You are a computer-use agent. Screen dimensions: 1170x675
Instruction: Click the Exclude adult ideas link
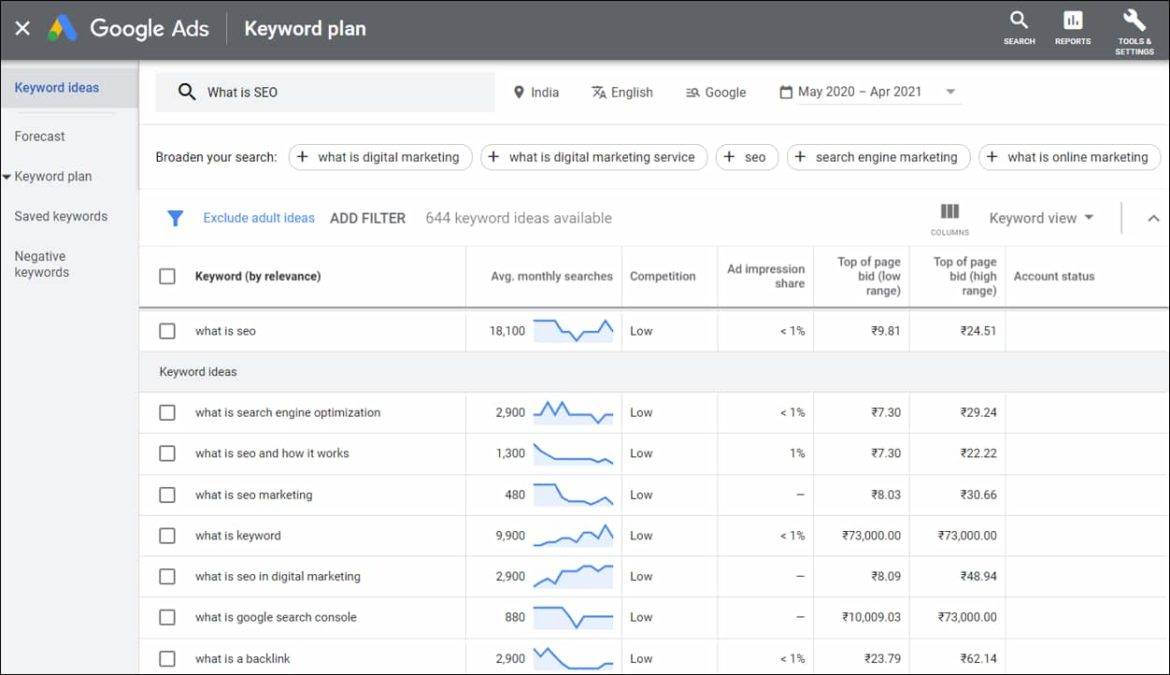tap(259, 217)
